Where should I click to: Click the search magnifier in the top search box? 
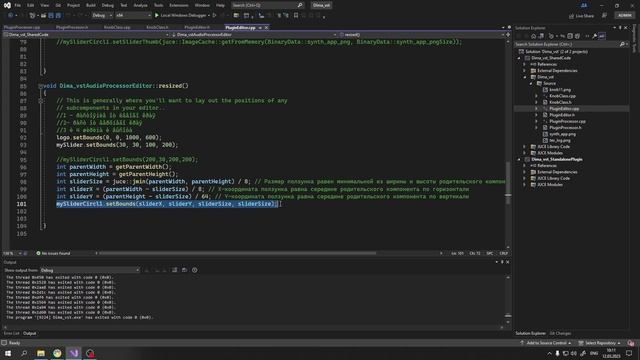pos(300,5)
